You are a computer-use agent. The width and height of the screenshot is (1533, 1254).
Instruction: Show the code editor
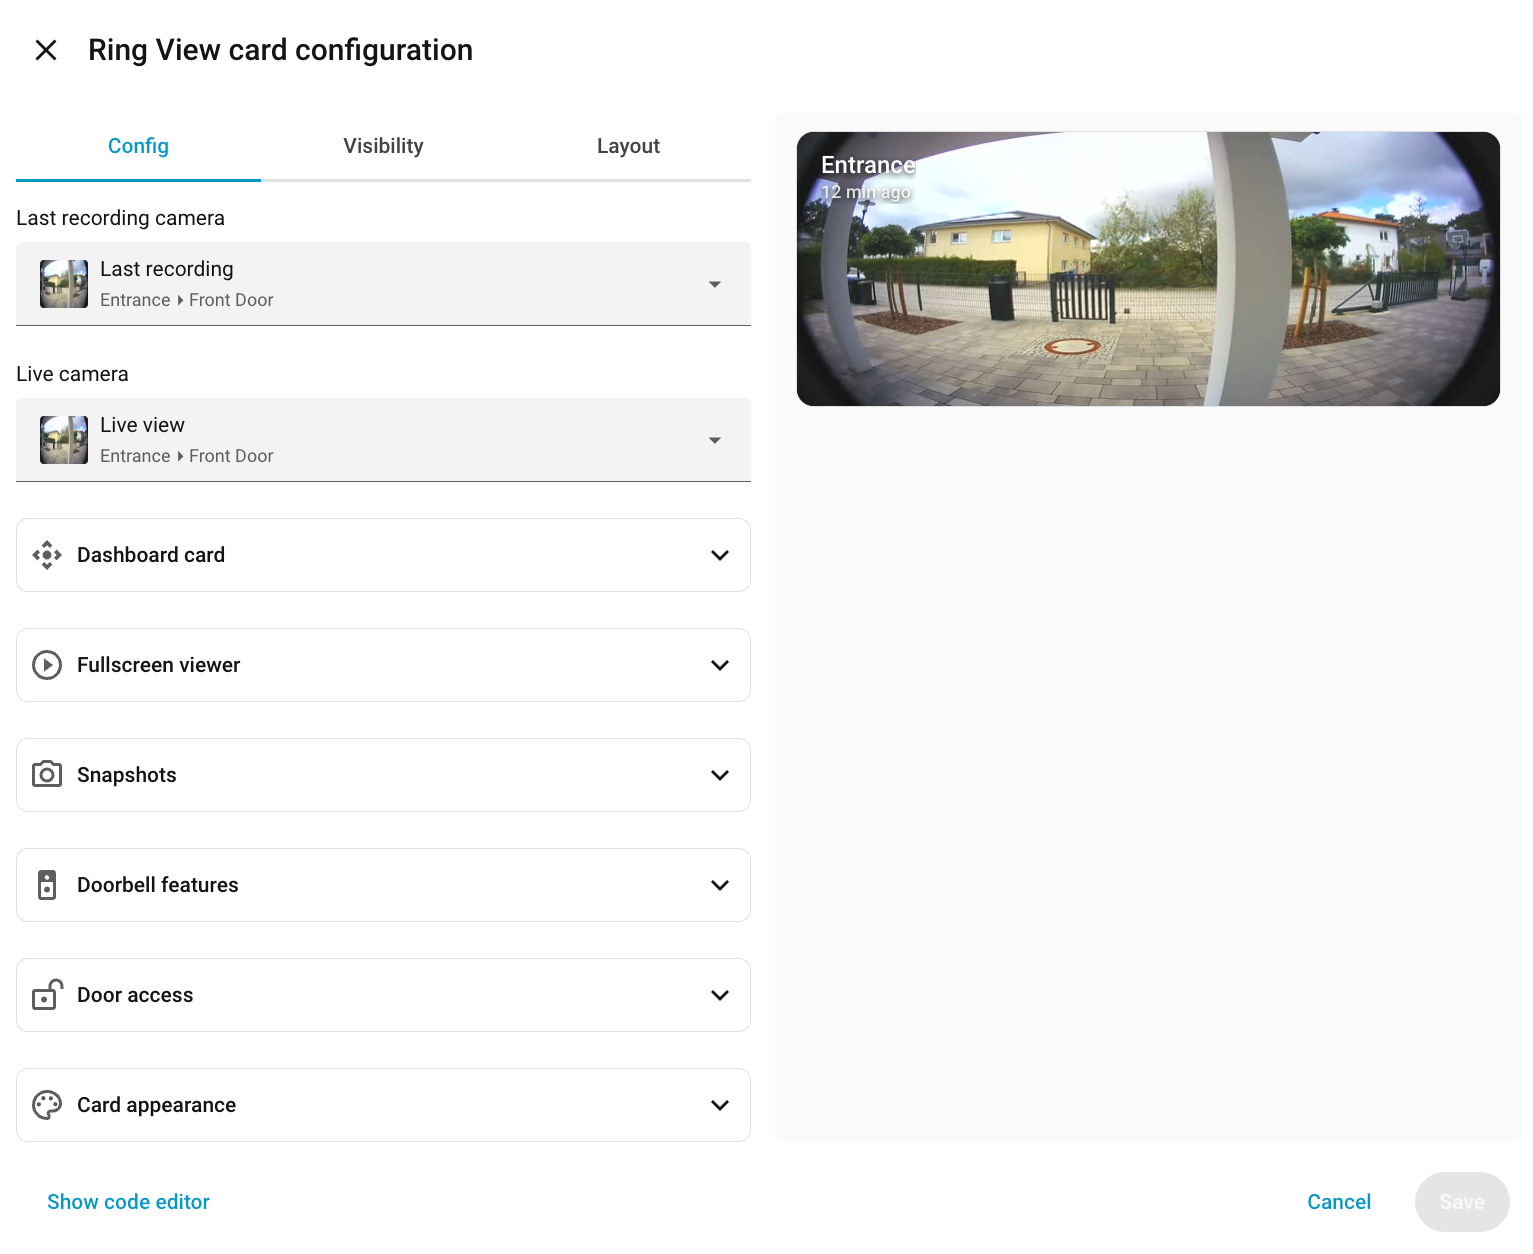click(x=128, y=1202)
